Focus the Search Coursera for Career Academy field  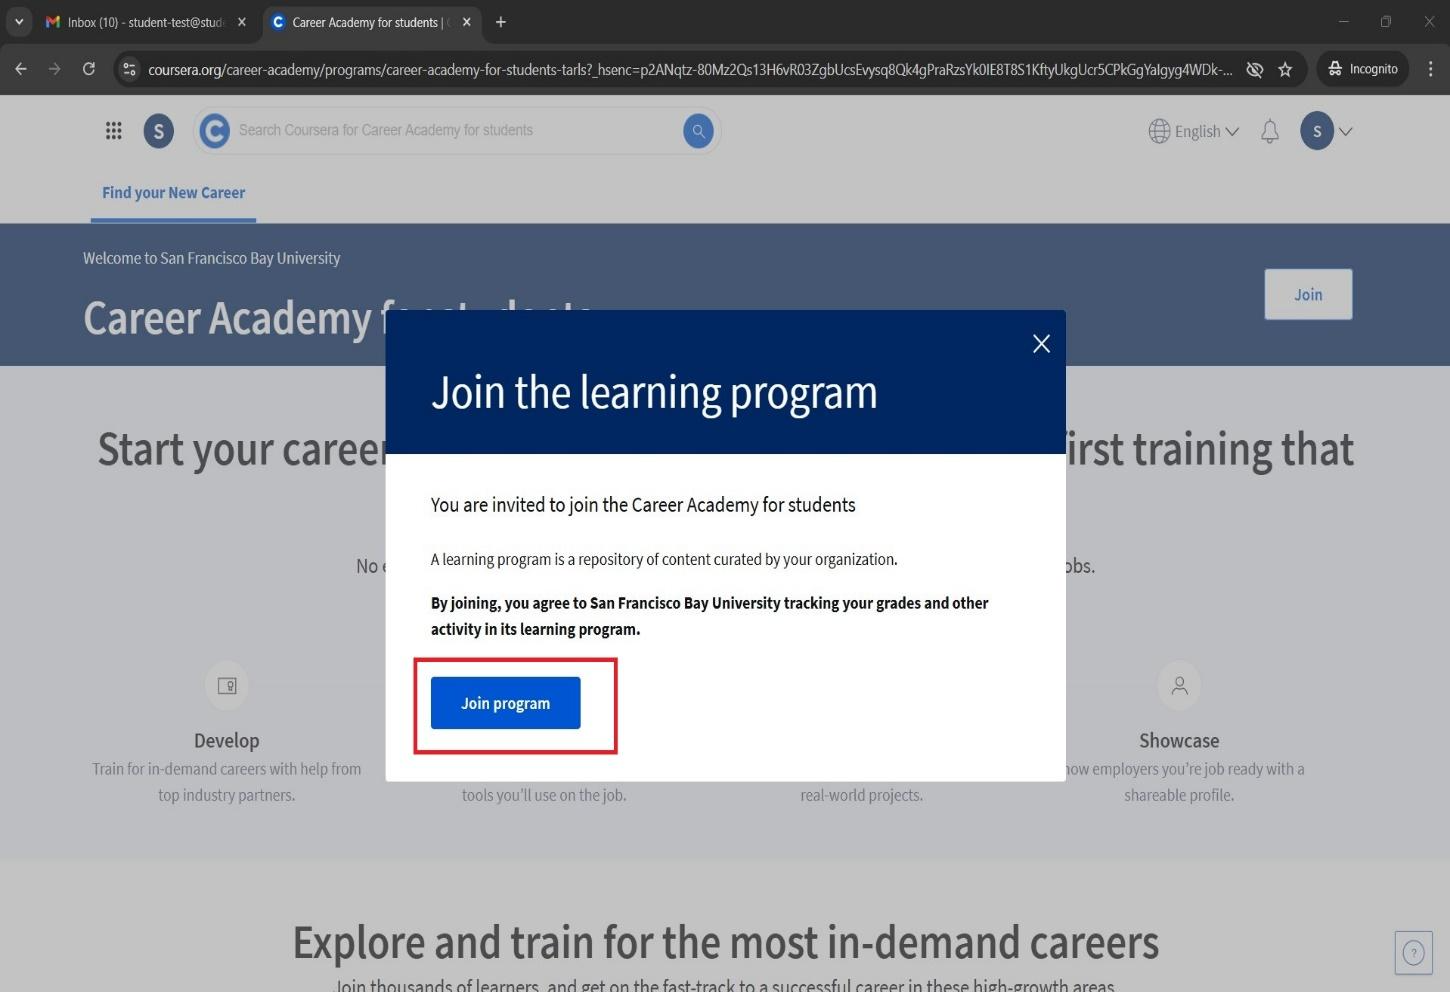click(x=457, y=131)
